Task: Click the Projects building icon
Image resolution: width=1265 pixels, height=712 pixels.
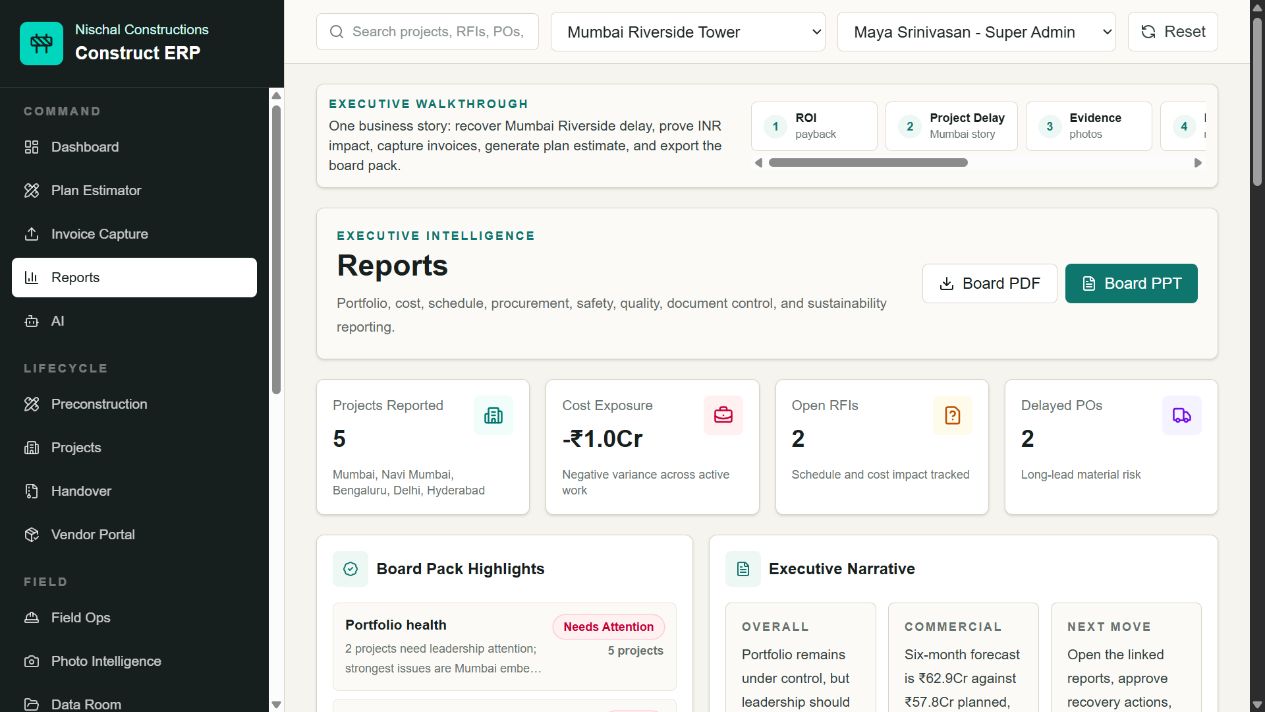Action: (32, 448)
